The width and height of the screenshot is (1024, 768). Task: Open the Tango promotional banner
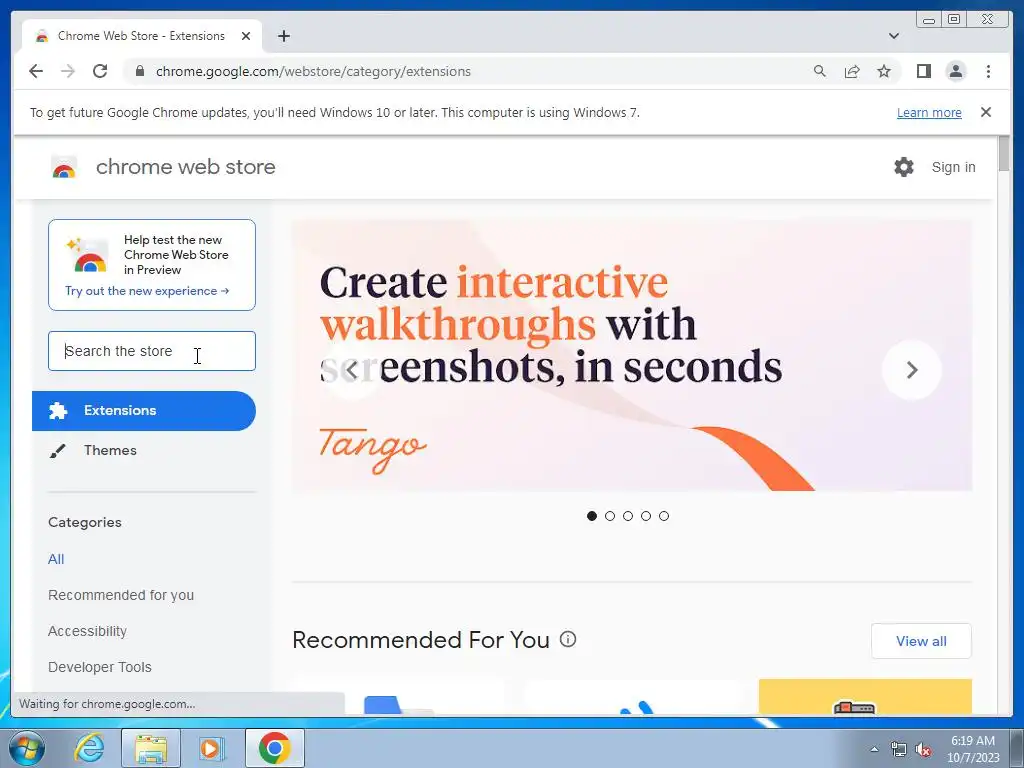[x=632, y=355]
